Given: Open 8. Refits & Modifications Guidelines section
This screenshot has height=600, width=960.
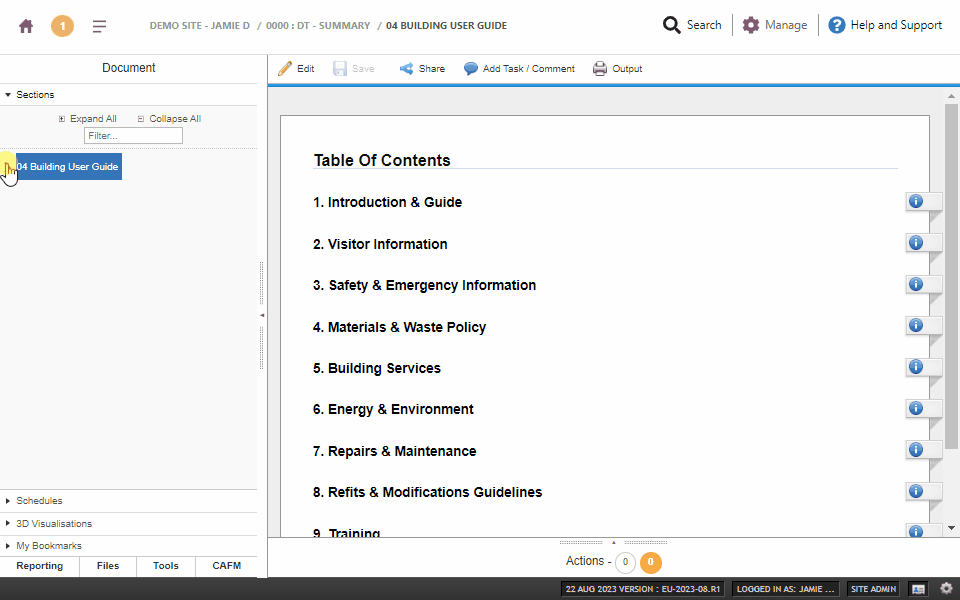Looking at the screenshot, I should pos(427,492).
